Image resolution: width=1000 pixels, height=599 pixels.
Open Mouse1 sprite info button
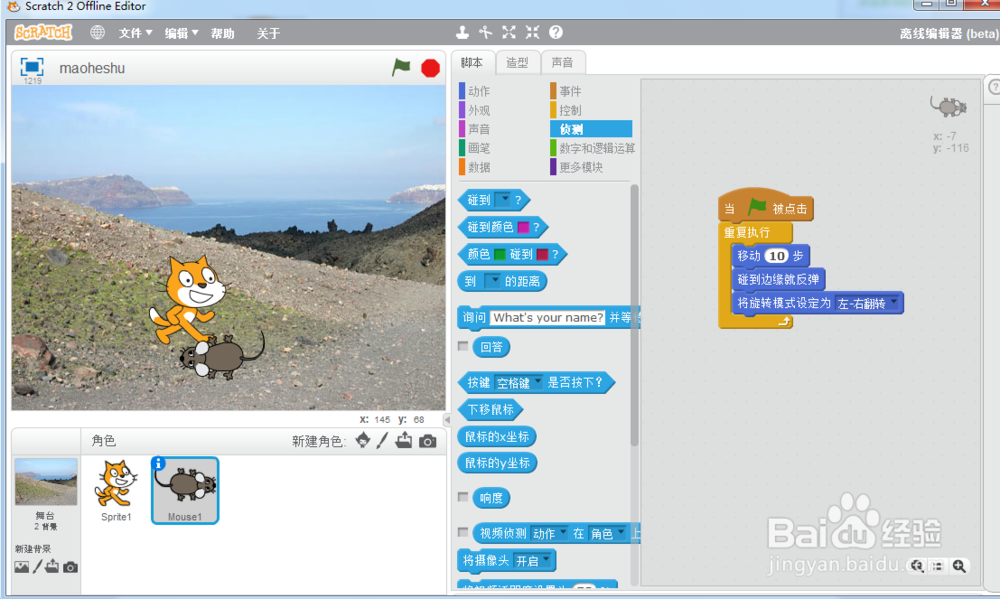(x=159, y=464)
